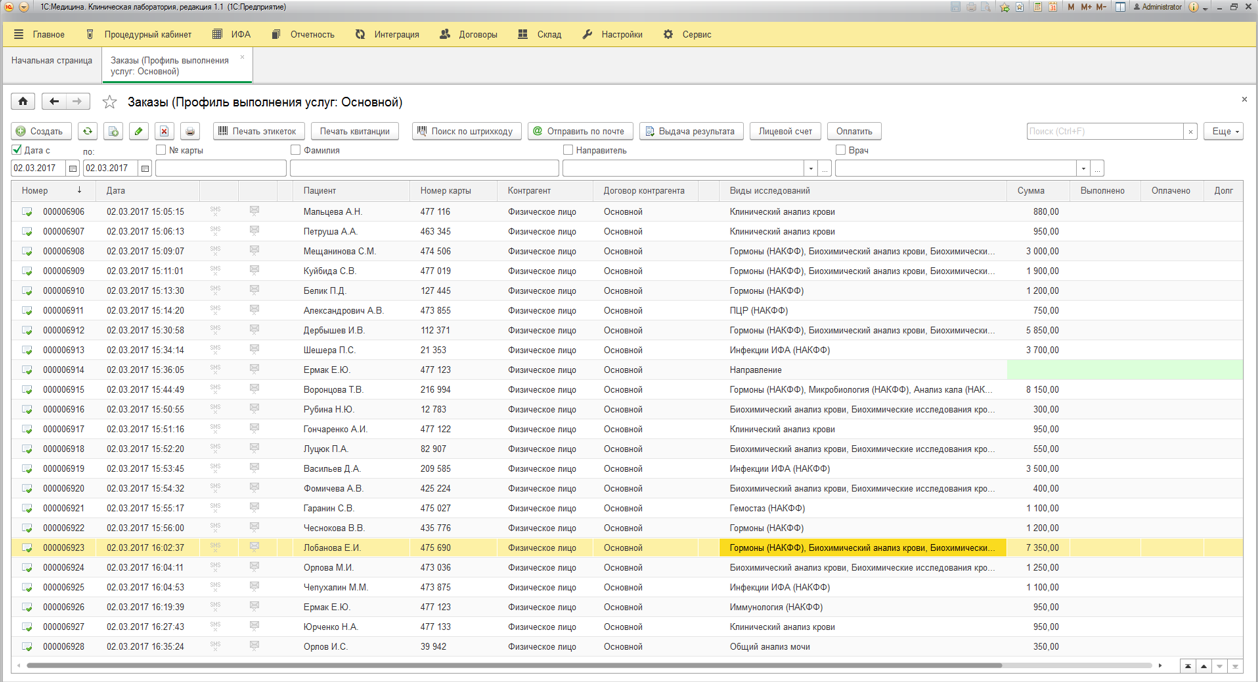Add the page to favorites with star
This screenshot has height=682, width=1258.
[110, 102]
